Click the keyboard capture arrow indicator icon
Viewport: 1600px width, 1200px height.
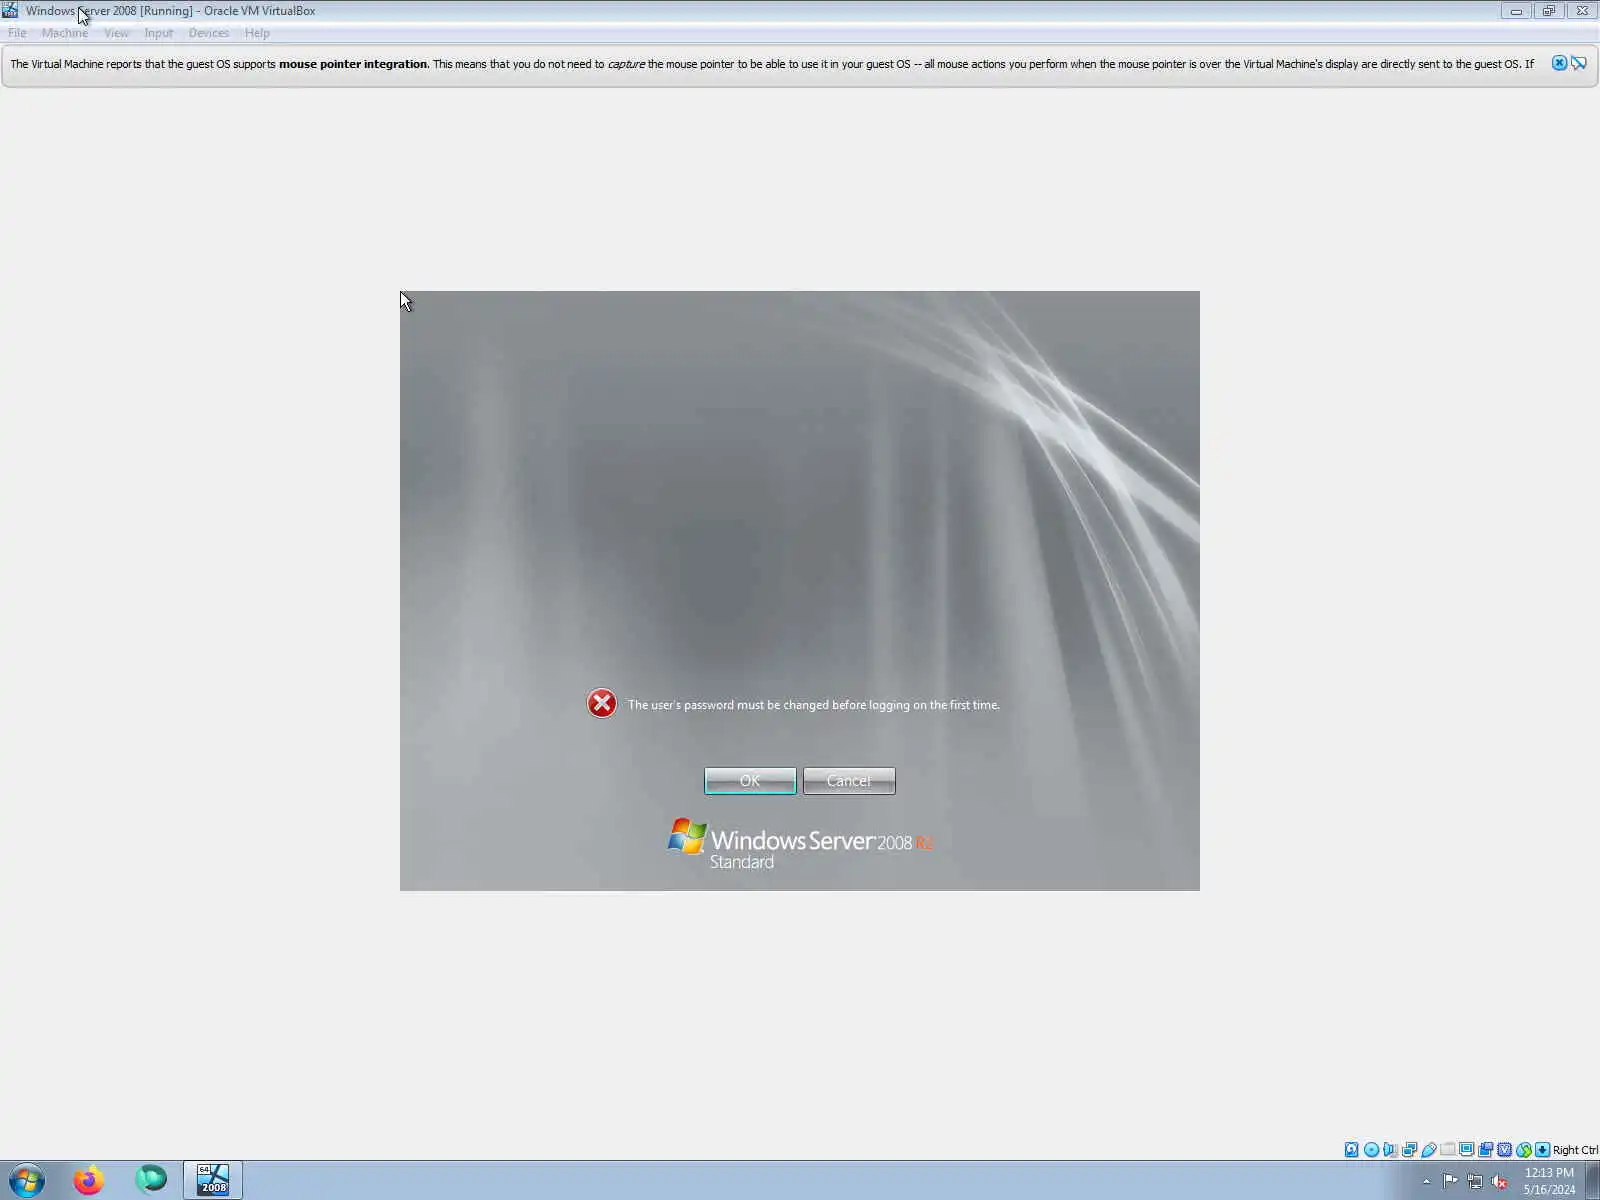coord(1543,1150)
